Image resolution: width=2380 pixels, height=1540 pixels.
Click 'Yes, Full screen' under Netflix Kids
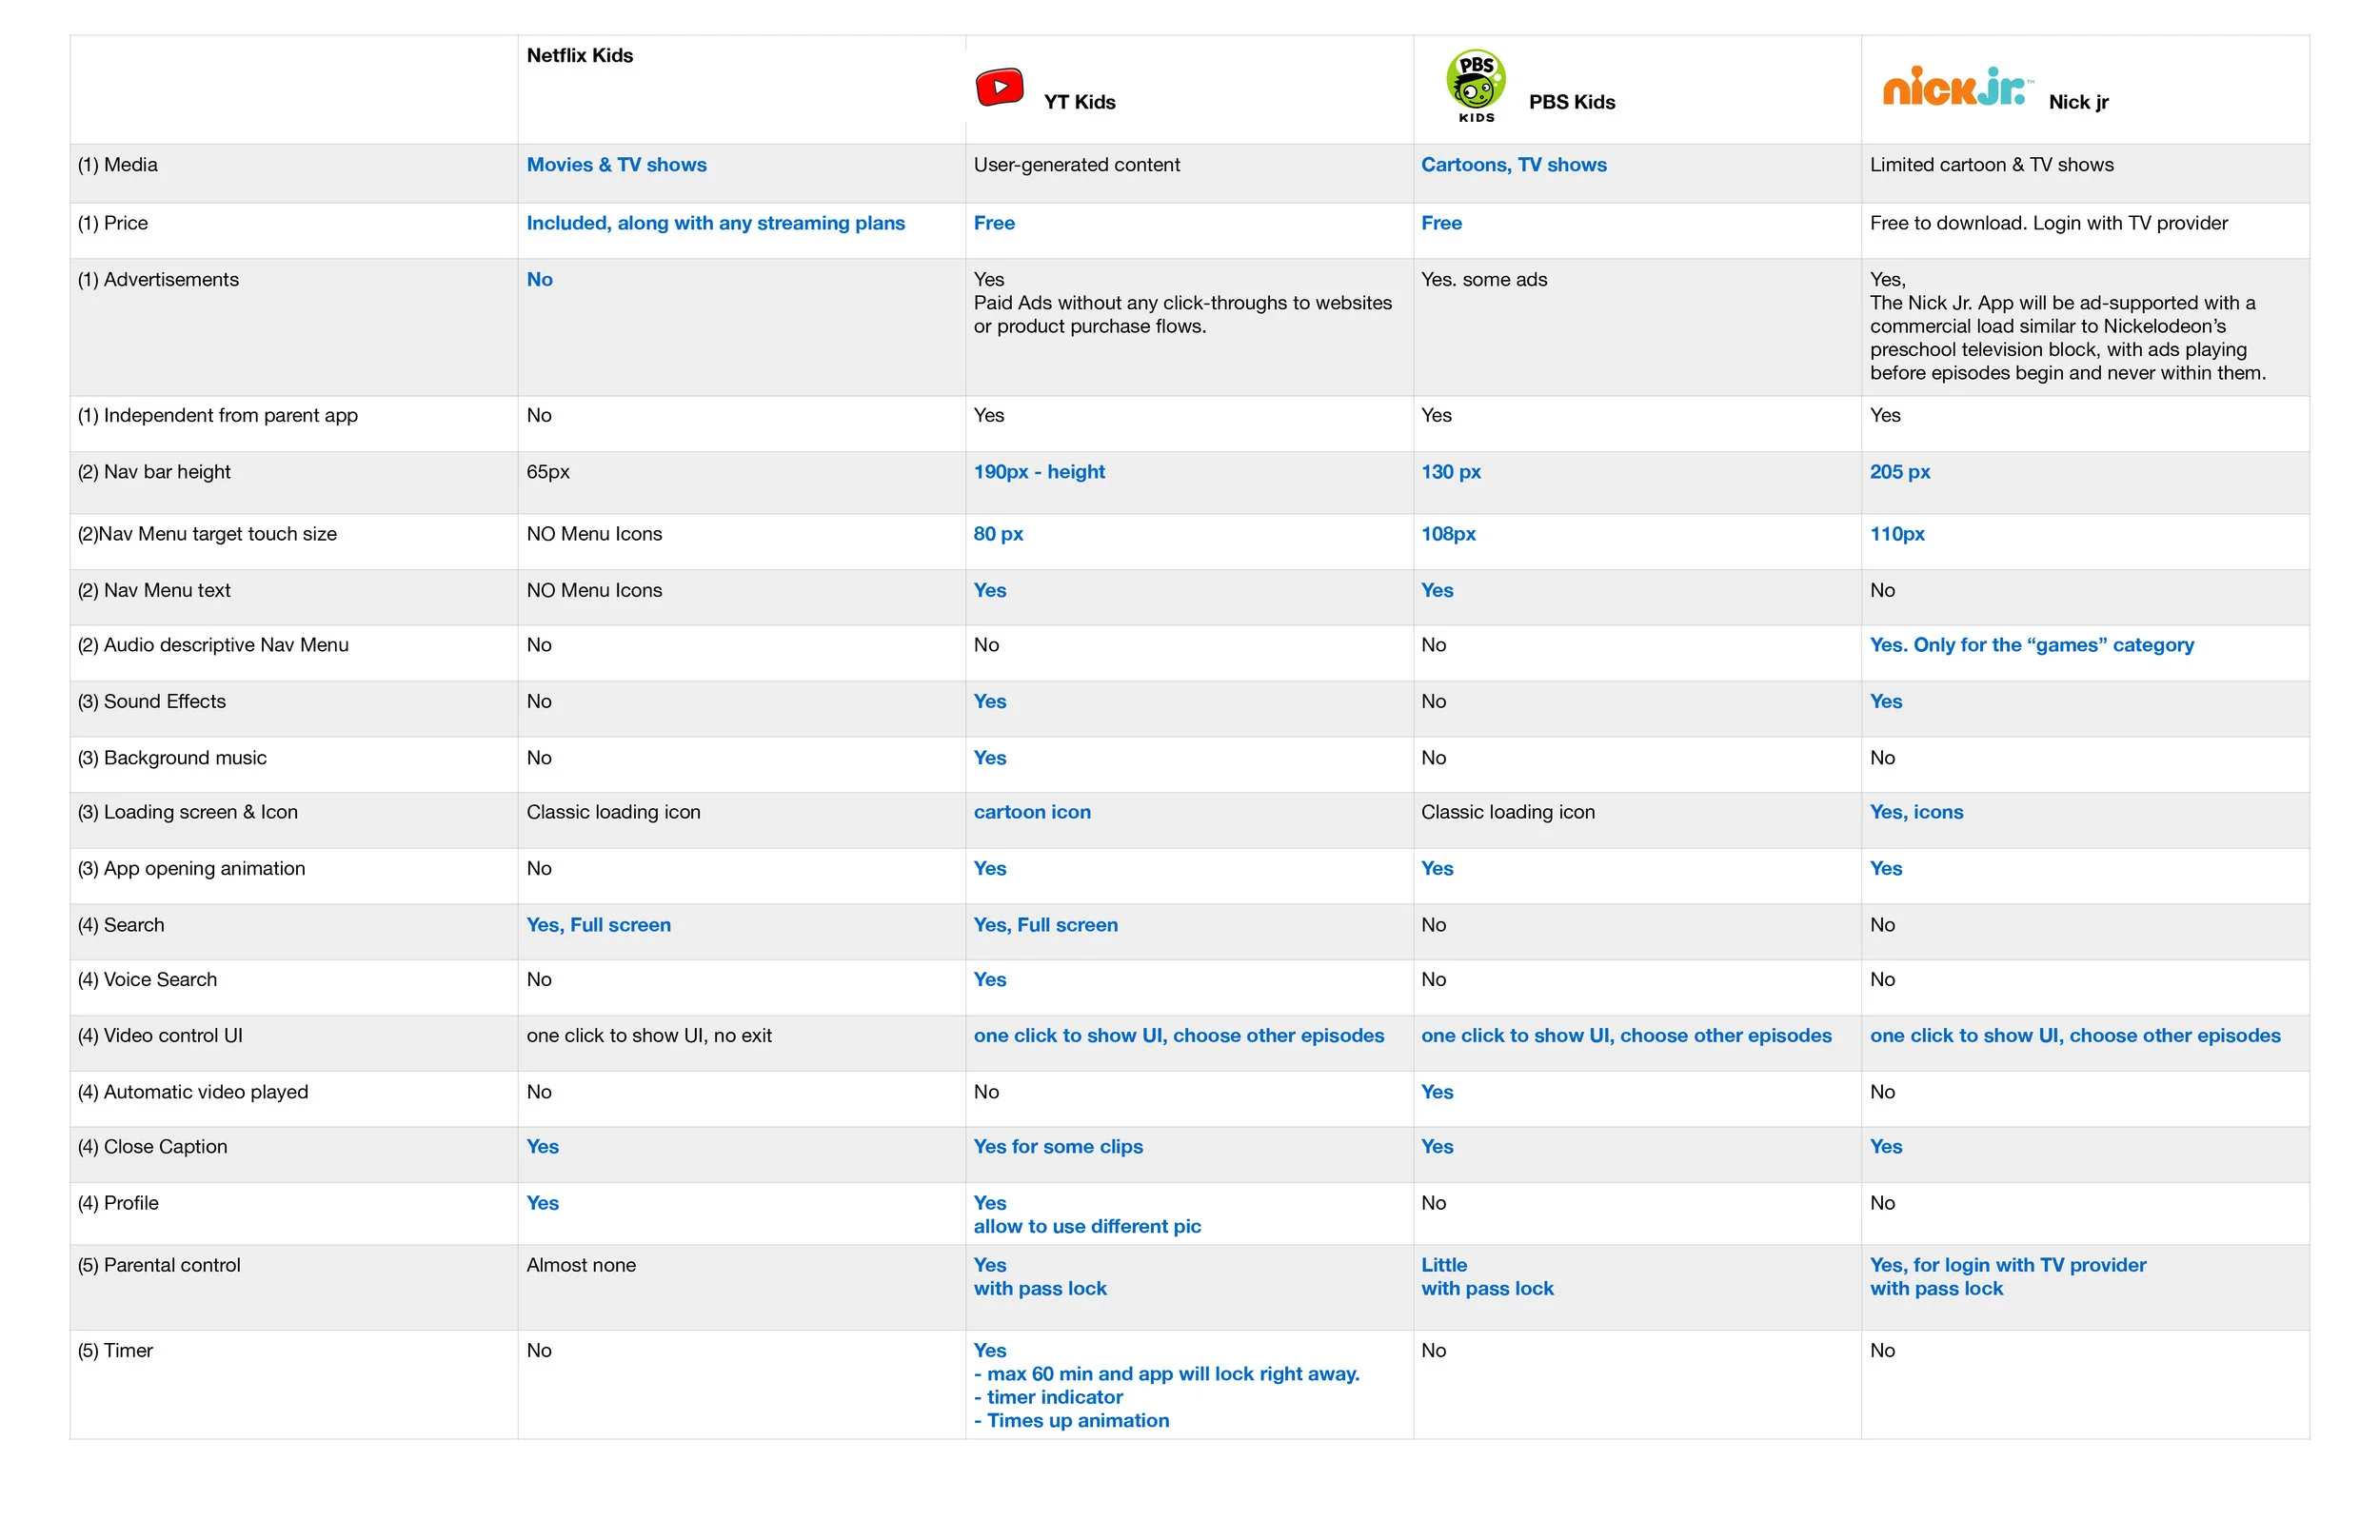(x=598, y=925)
